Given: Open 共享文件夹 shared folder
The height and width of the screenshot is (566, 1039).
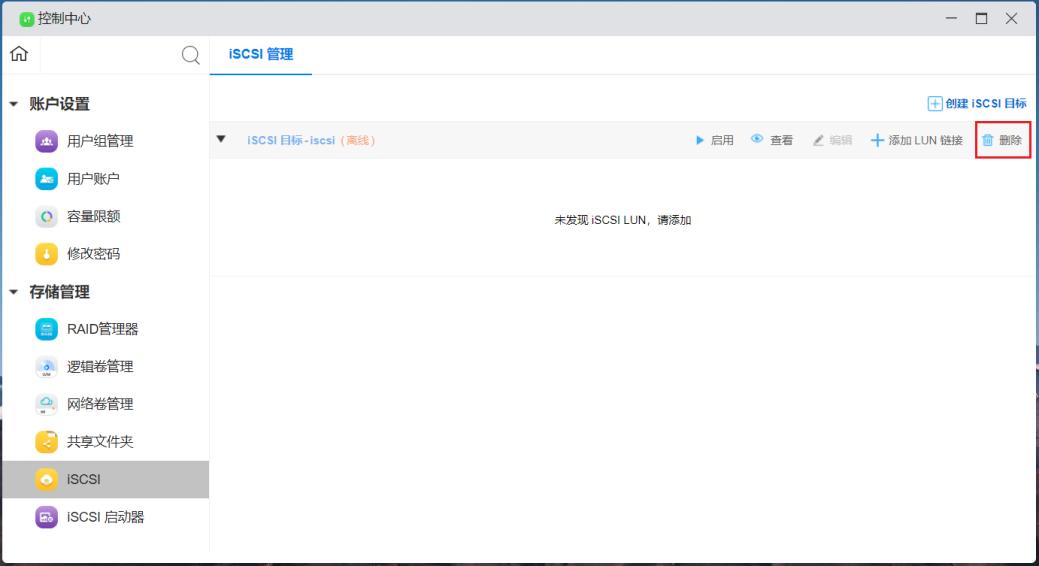Looking at the screenshot, I should pos(47,442).
